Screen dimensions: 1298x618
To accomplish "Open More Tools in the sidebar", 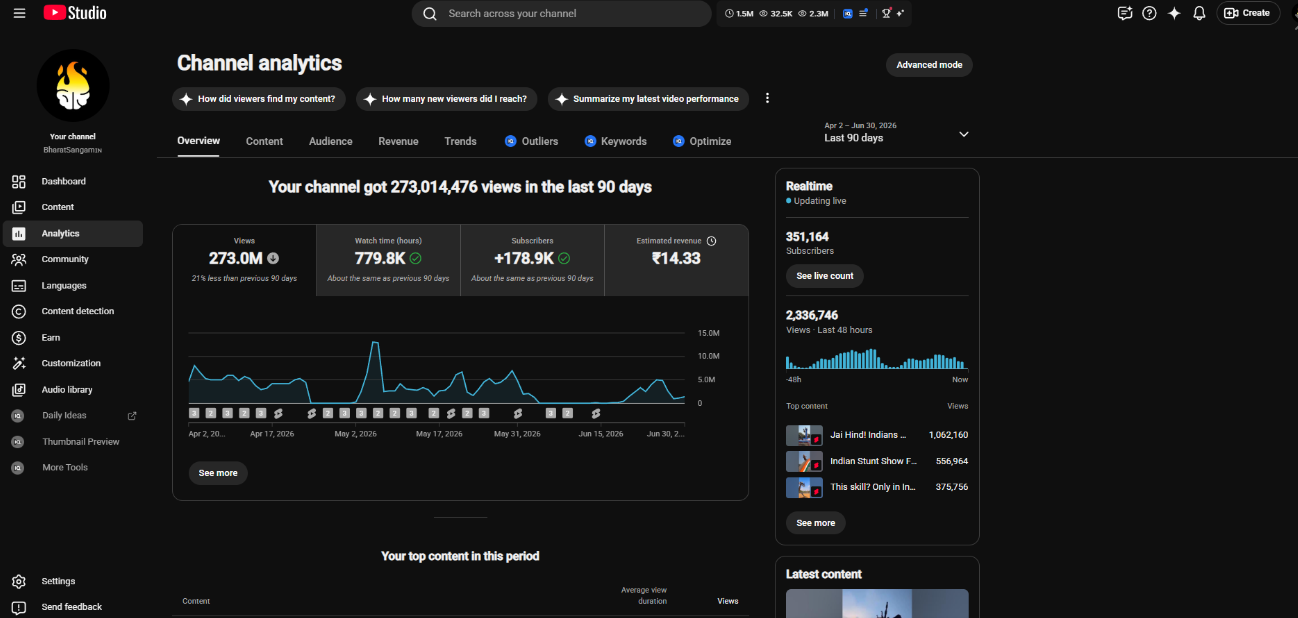I will (x=71, y=467).
